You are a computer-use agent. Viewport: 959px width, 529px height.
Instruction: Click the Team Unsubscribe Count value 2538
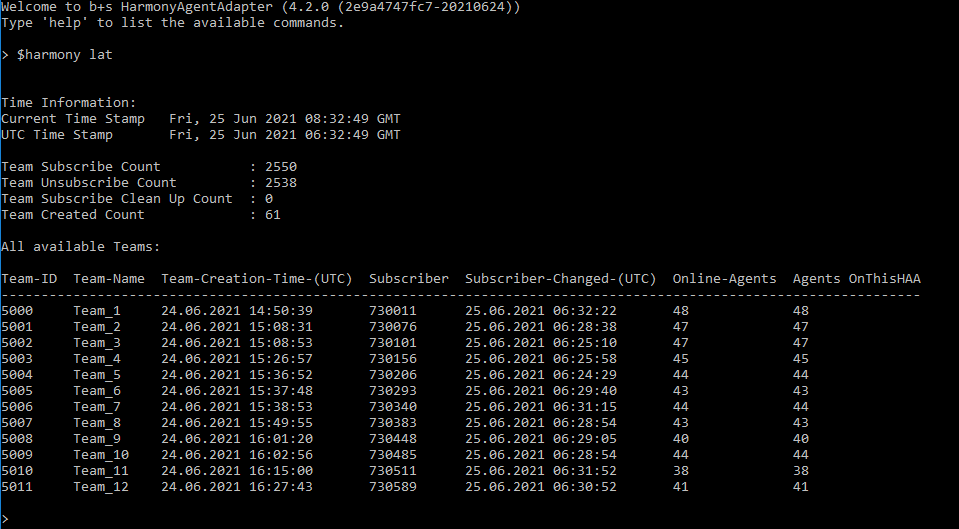(281, 182)
